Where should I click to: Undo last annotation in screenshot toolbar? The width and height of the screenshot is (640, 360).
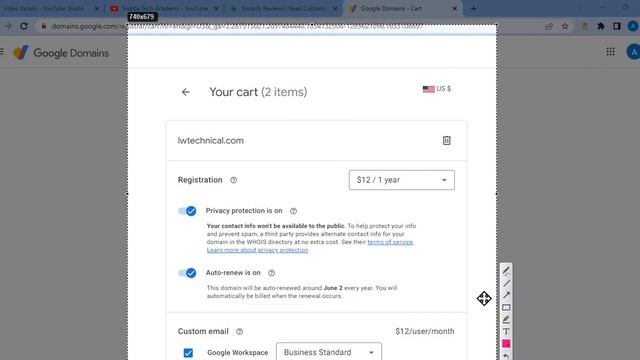[x=506, y=356]
